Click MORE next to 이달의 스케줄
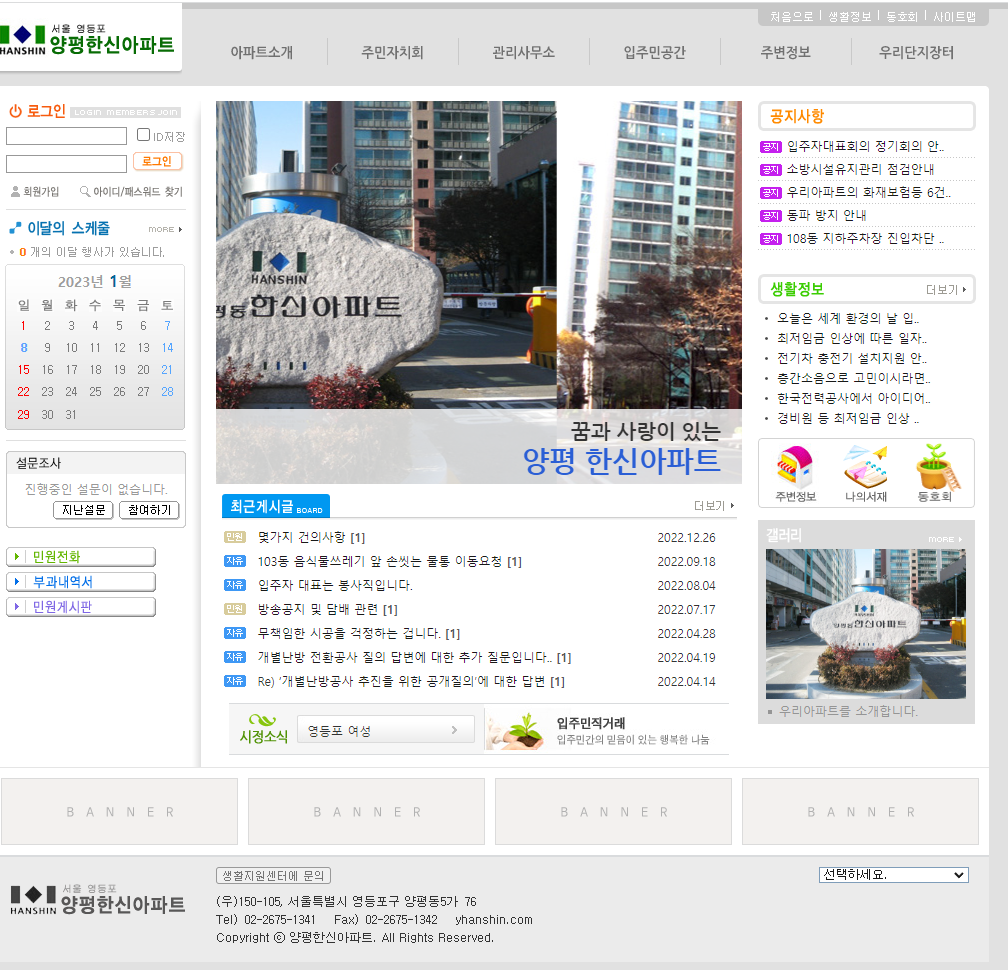Image resolution: width=1008 pixels, height=970 pixels. pos(165,229)
